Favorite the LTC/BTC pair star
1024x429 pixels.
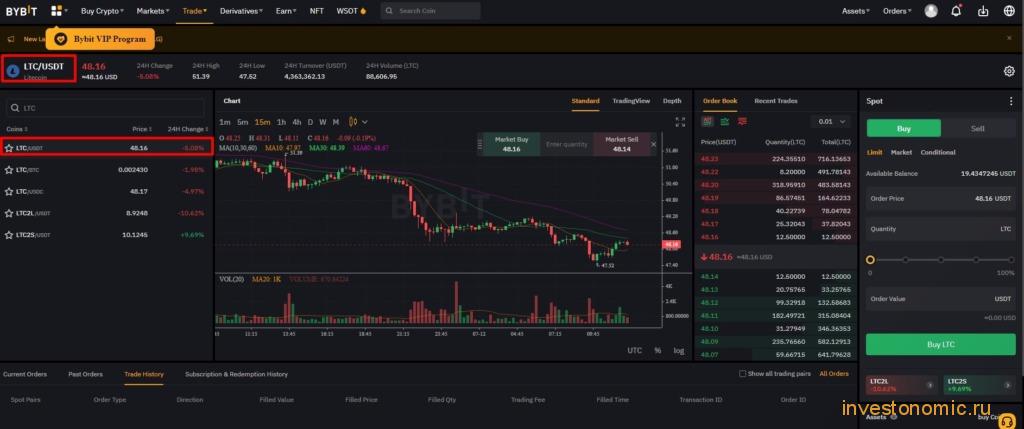coord(9,170)
